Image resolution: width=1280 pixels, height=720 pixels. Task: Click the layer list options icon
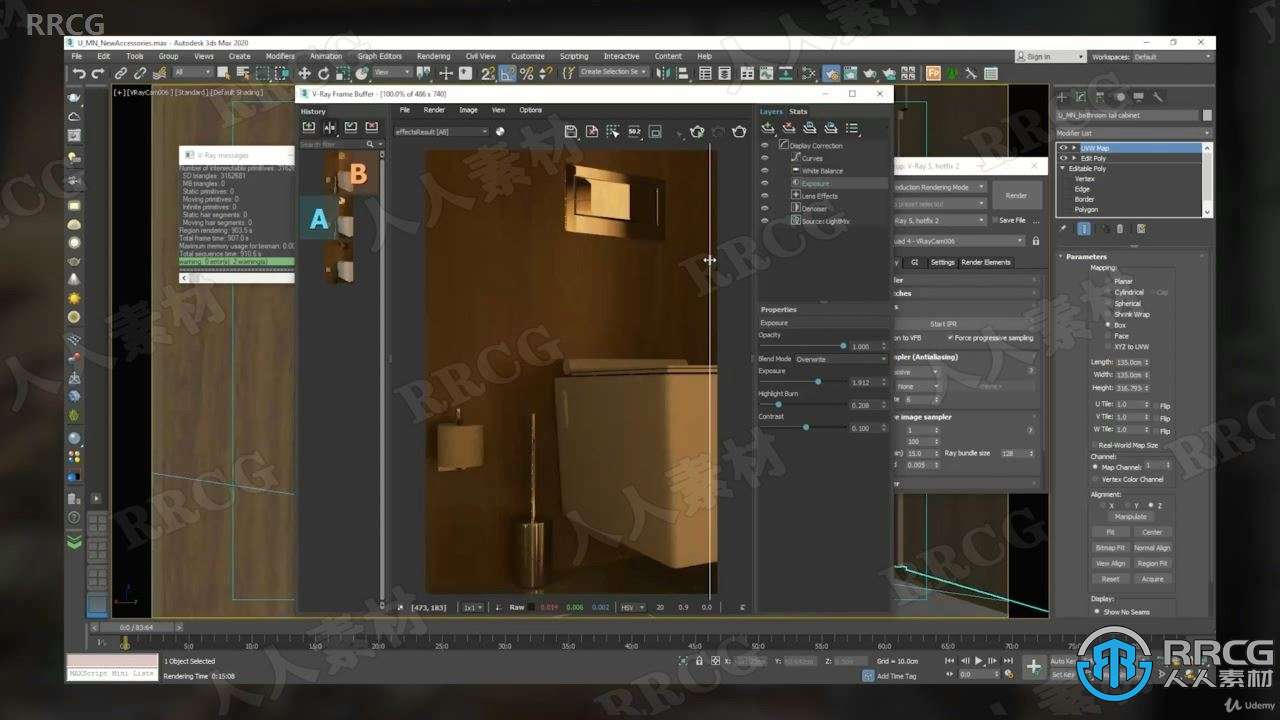click(x=852, y=128)
